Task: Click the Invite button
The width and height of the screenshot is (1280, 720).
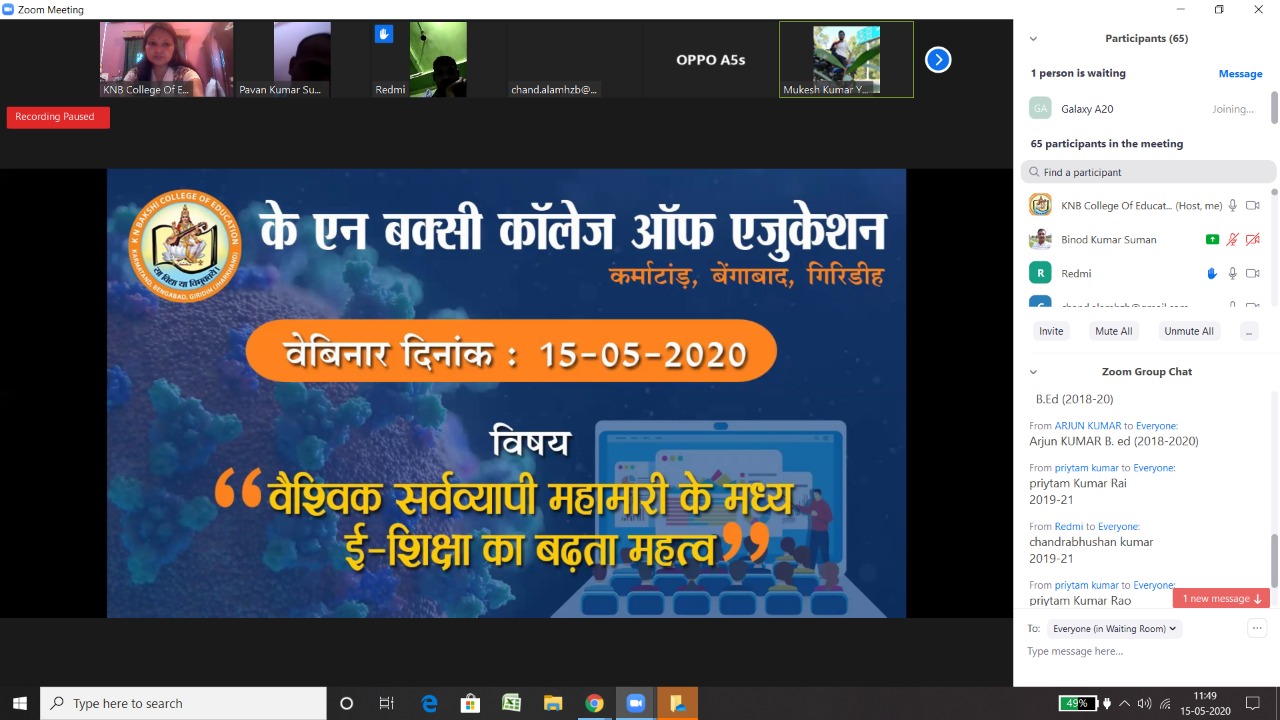Action: pyautogui.click(x=1051, y=331)
